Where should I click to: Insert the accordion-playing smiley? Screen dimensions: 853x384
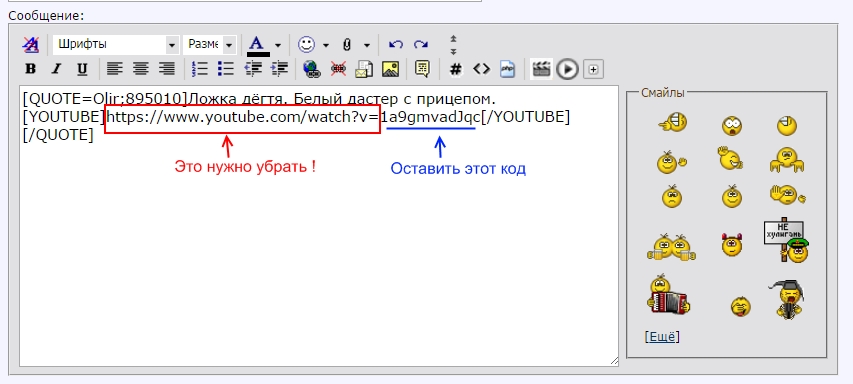point(668,294)
